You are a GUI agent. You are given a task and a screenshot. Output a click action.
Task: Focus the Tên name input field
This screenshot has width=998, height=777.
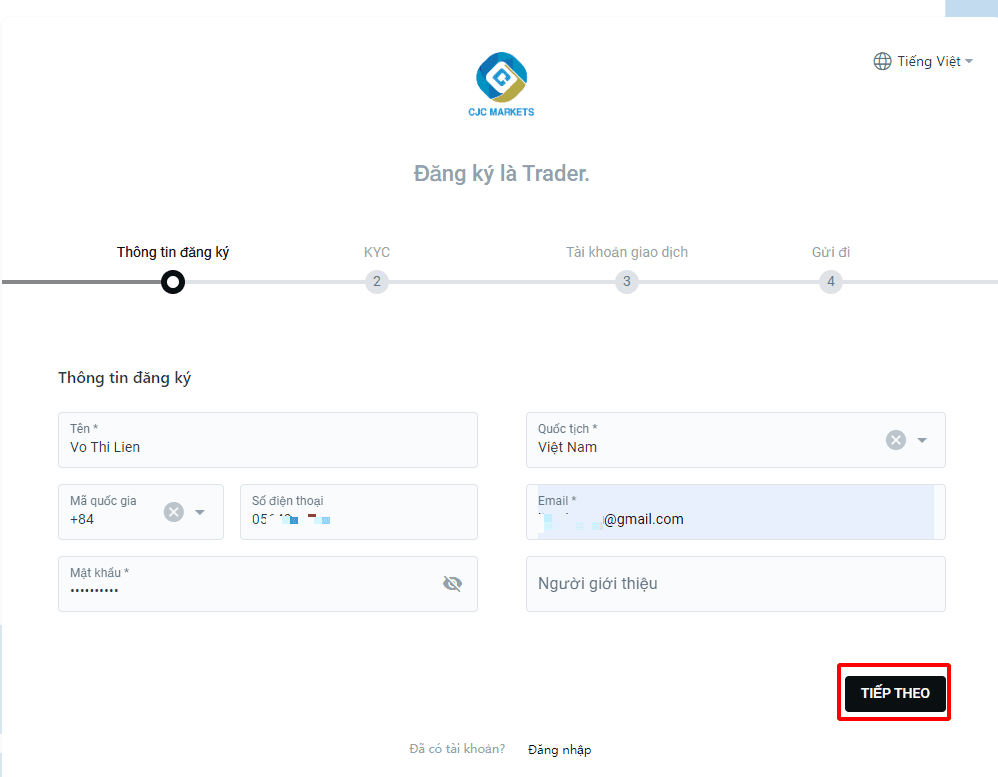[x=268, y=440]
